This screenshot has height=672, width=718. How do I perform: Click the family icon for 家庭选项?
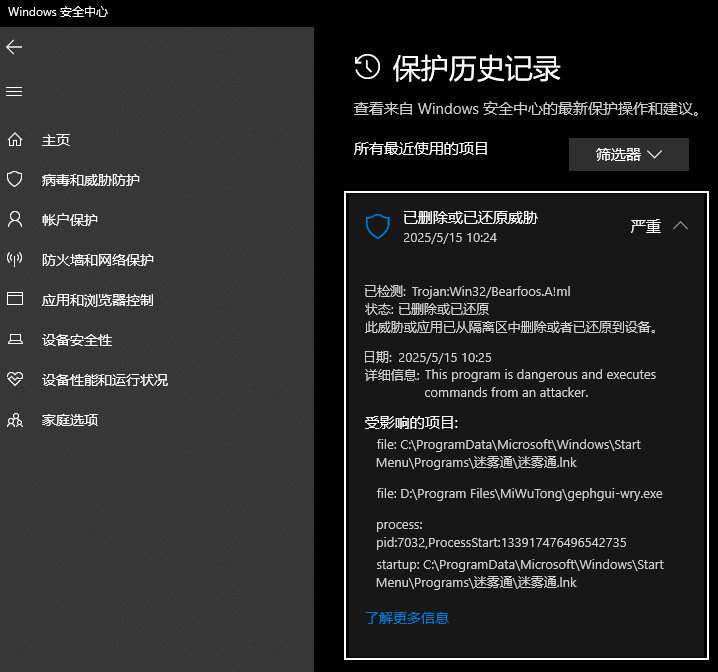(x=15, y=420)
